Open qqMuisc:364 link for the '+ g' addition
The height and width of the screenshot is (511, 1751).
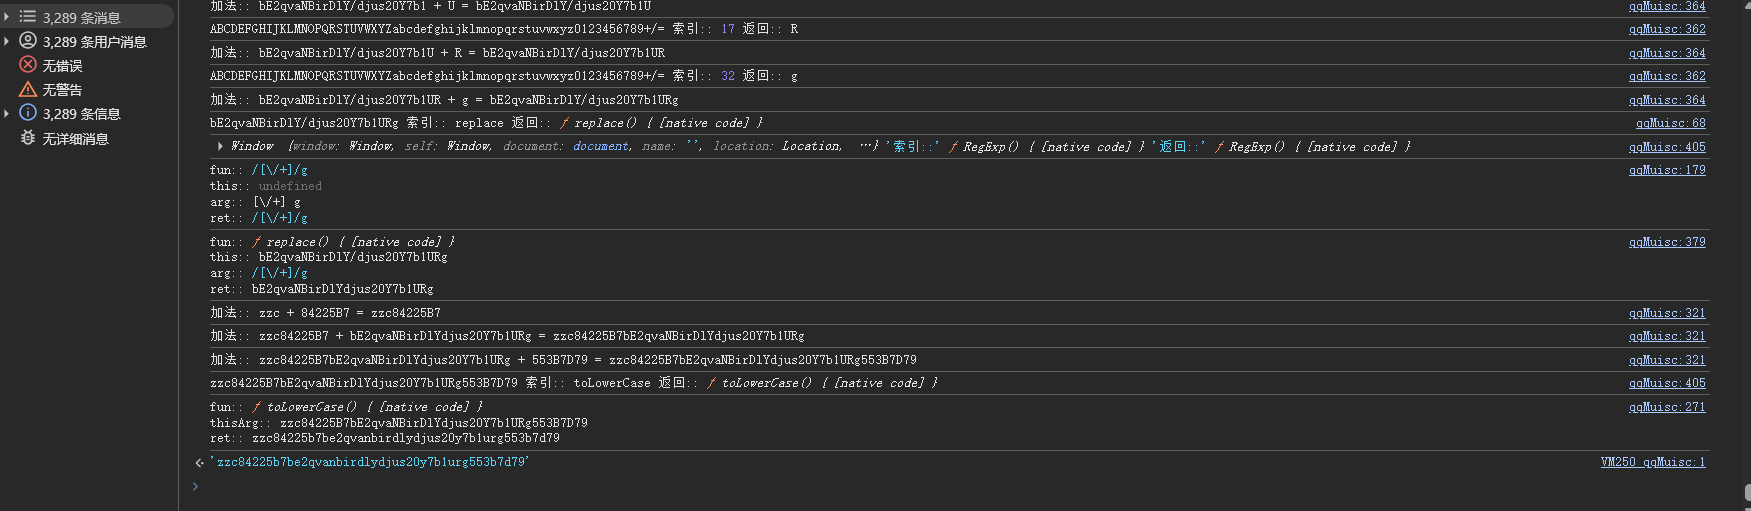pyautogui.click(x=1667, y=100)
